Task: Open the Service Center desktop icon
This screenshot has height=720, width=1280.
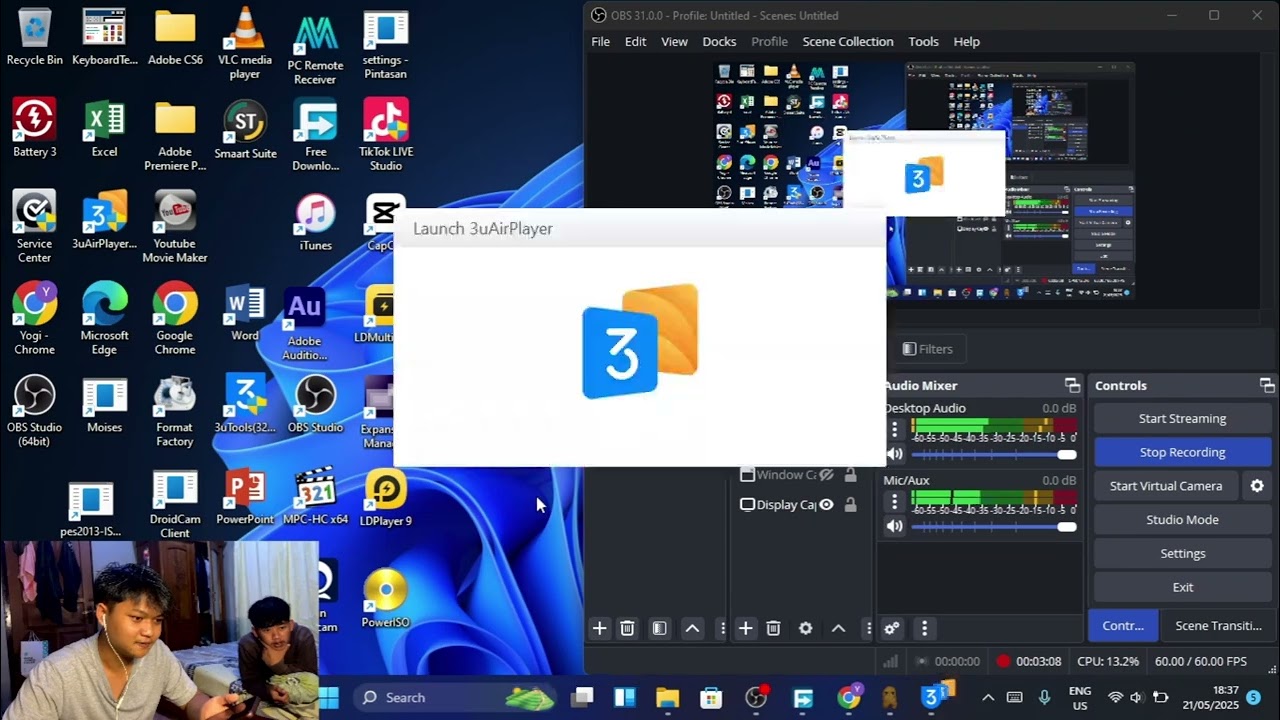Action: pos(34,227)
